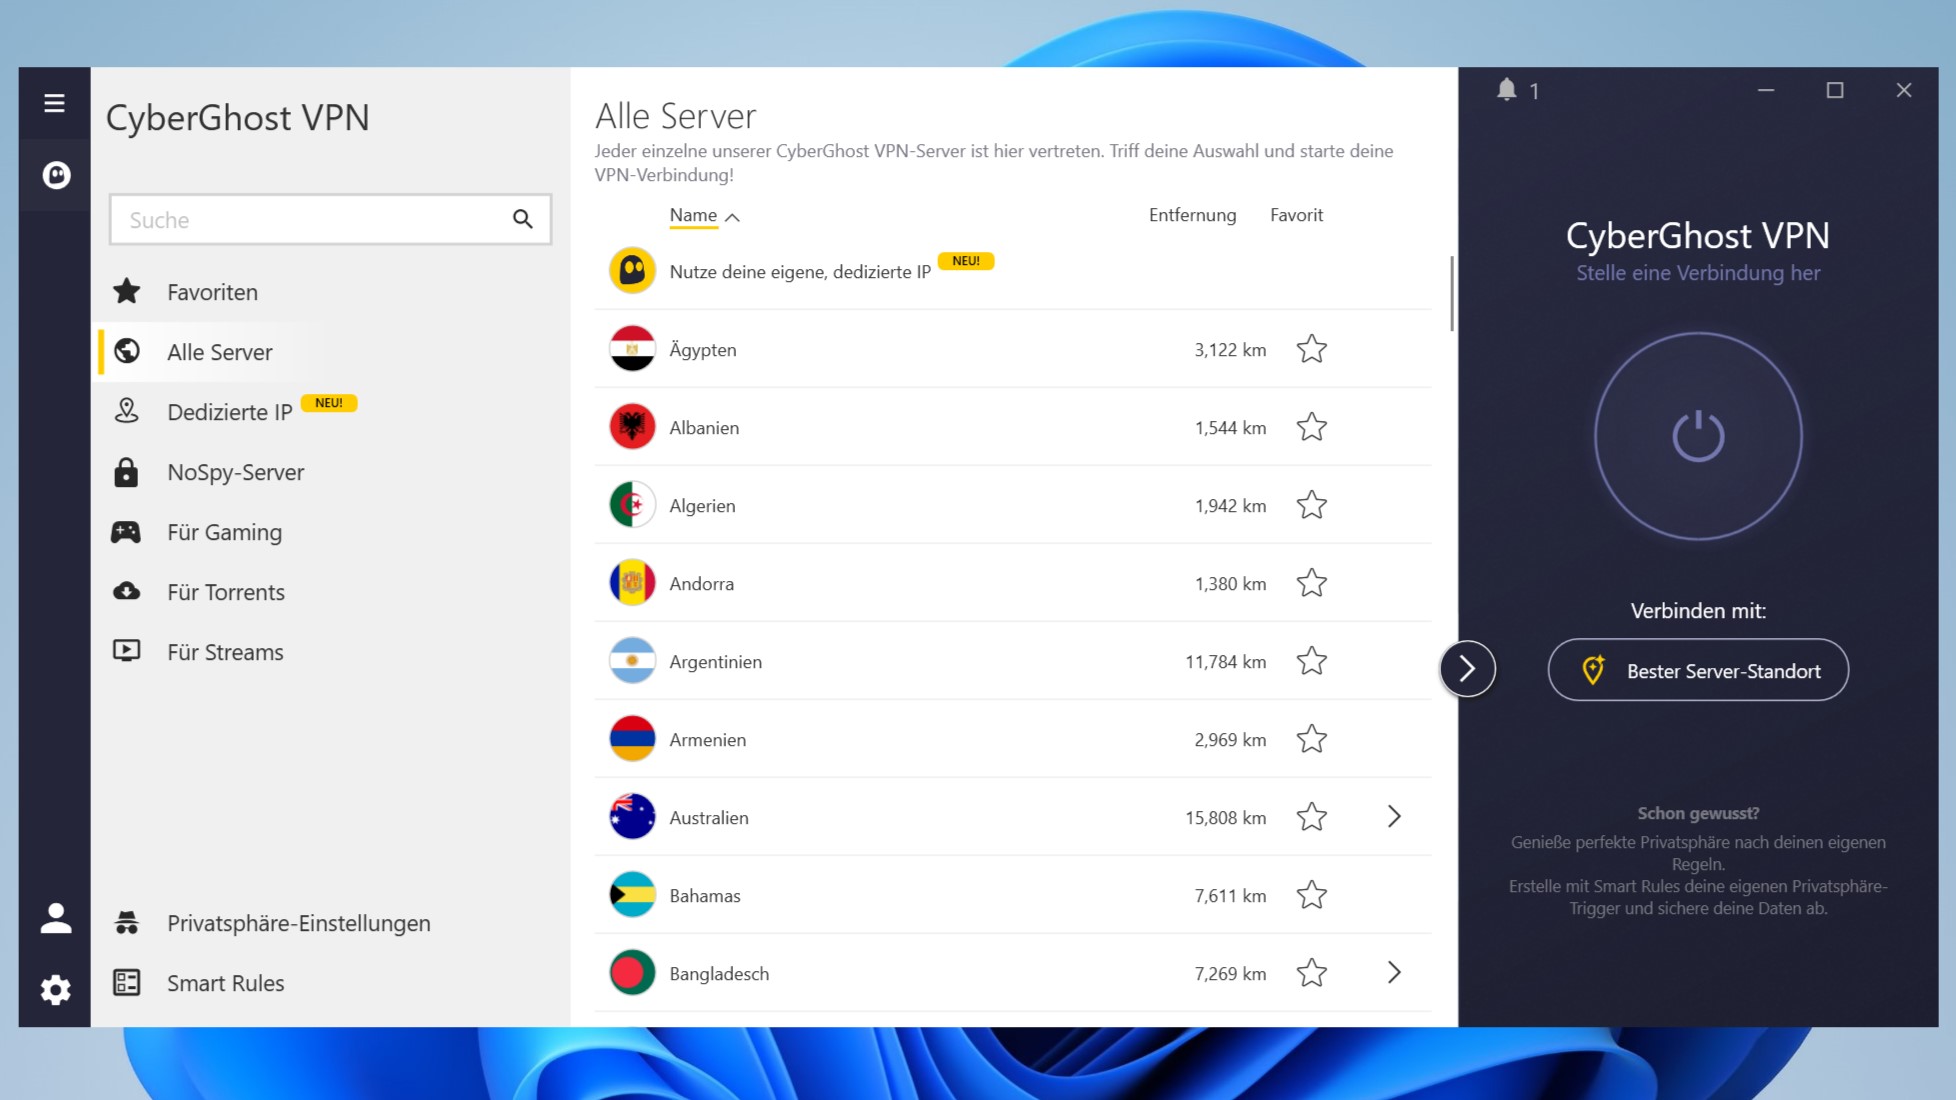
Task: Click the yellow dedicated IP ghost icon
Action: tap(632, 270)
